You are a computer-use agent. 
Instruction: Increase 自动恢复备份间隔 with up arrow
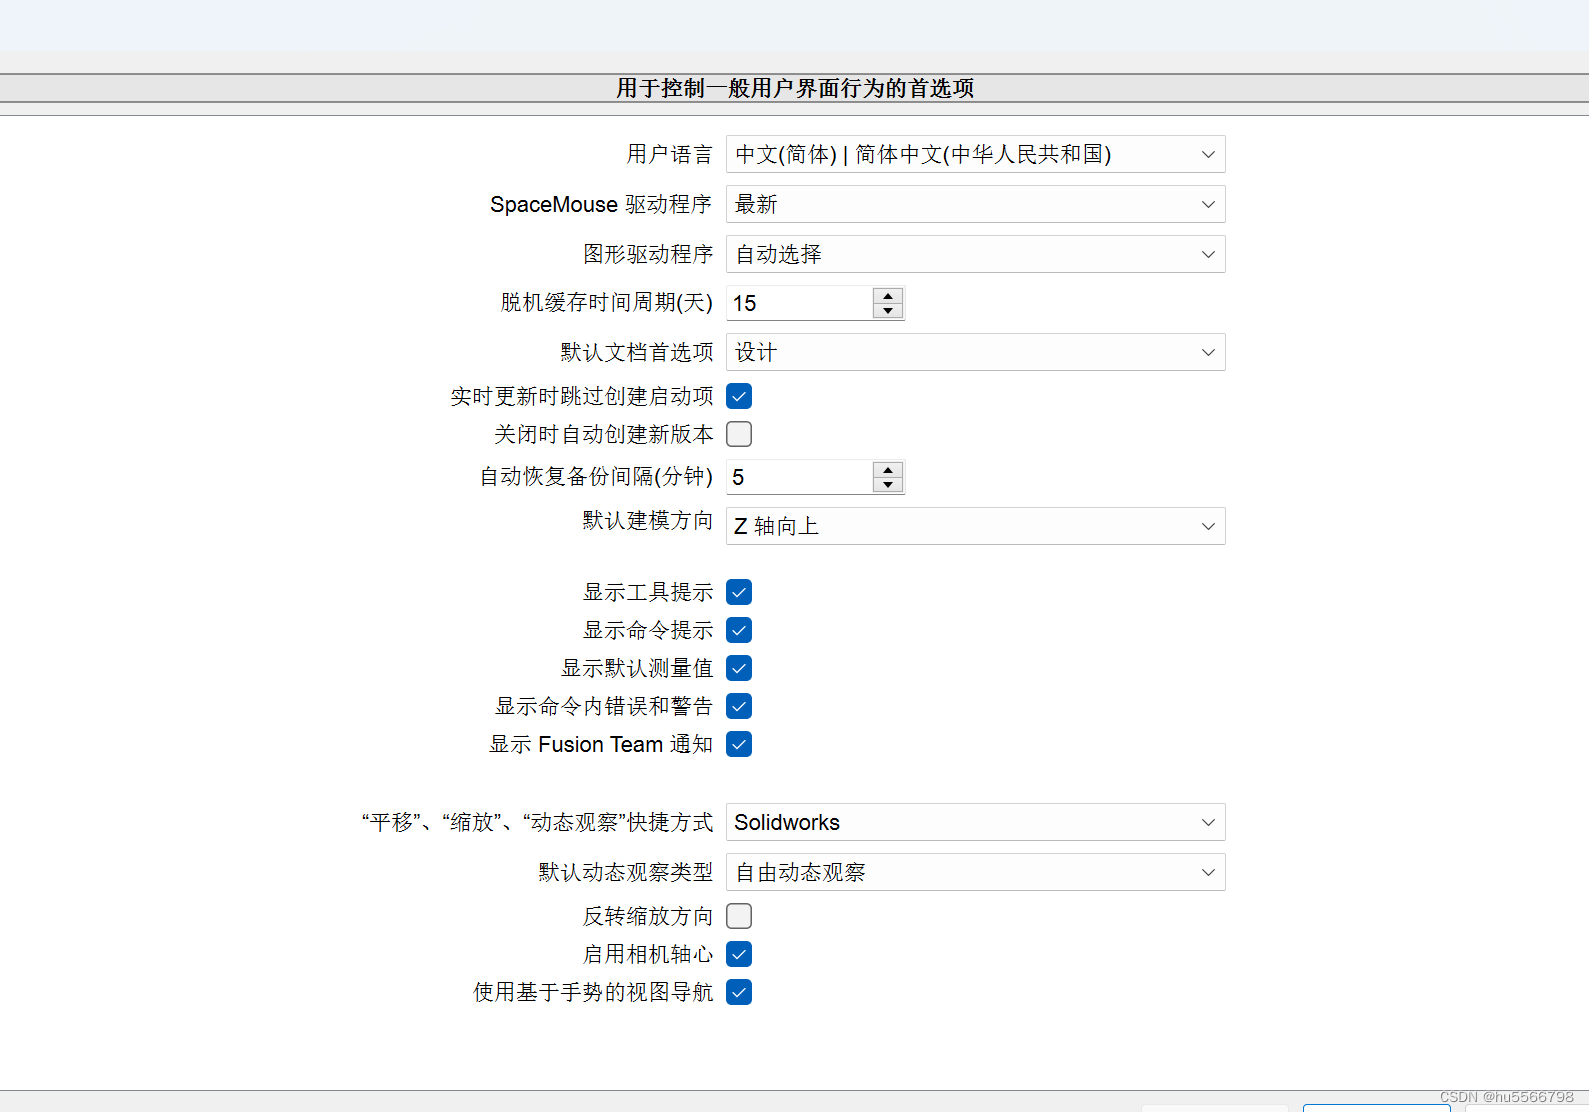pos(888,470)
